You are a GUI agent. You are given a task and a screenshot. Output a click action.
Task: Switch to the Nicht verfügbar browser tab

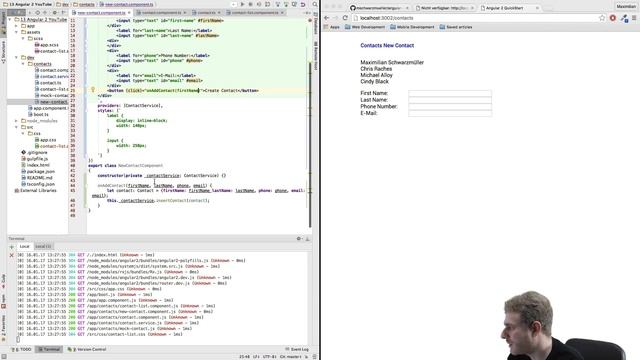click(x=444, y=8)
